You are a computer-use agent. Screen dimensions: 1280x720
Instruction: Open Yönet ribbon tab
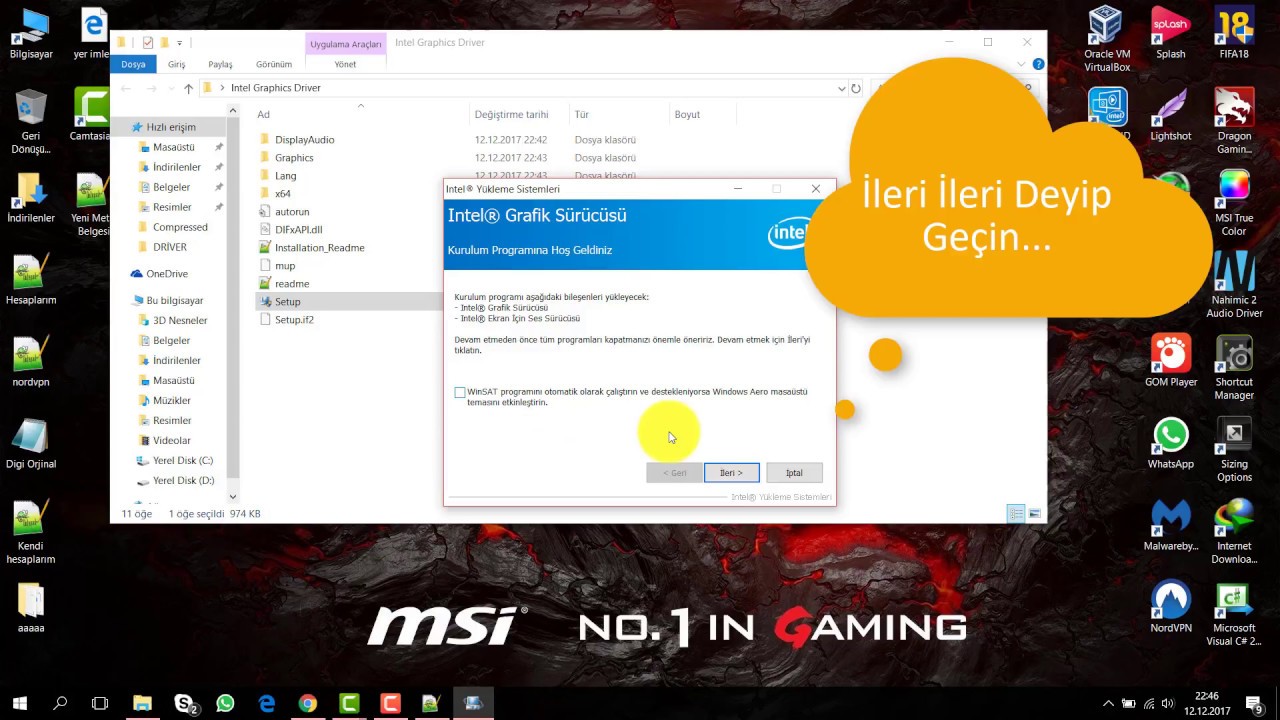(345, 64)
